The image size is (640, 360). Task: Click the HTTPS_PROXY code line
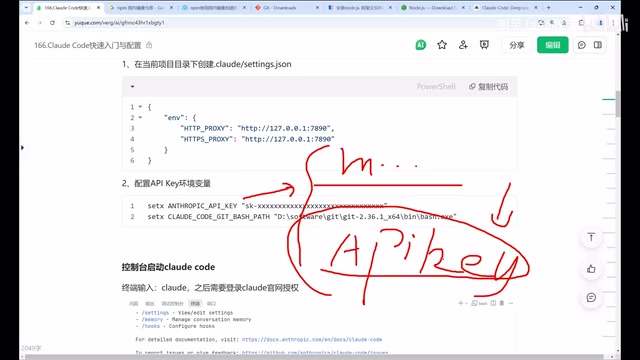point(257,139)
